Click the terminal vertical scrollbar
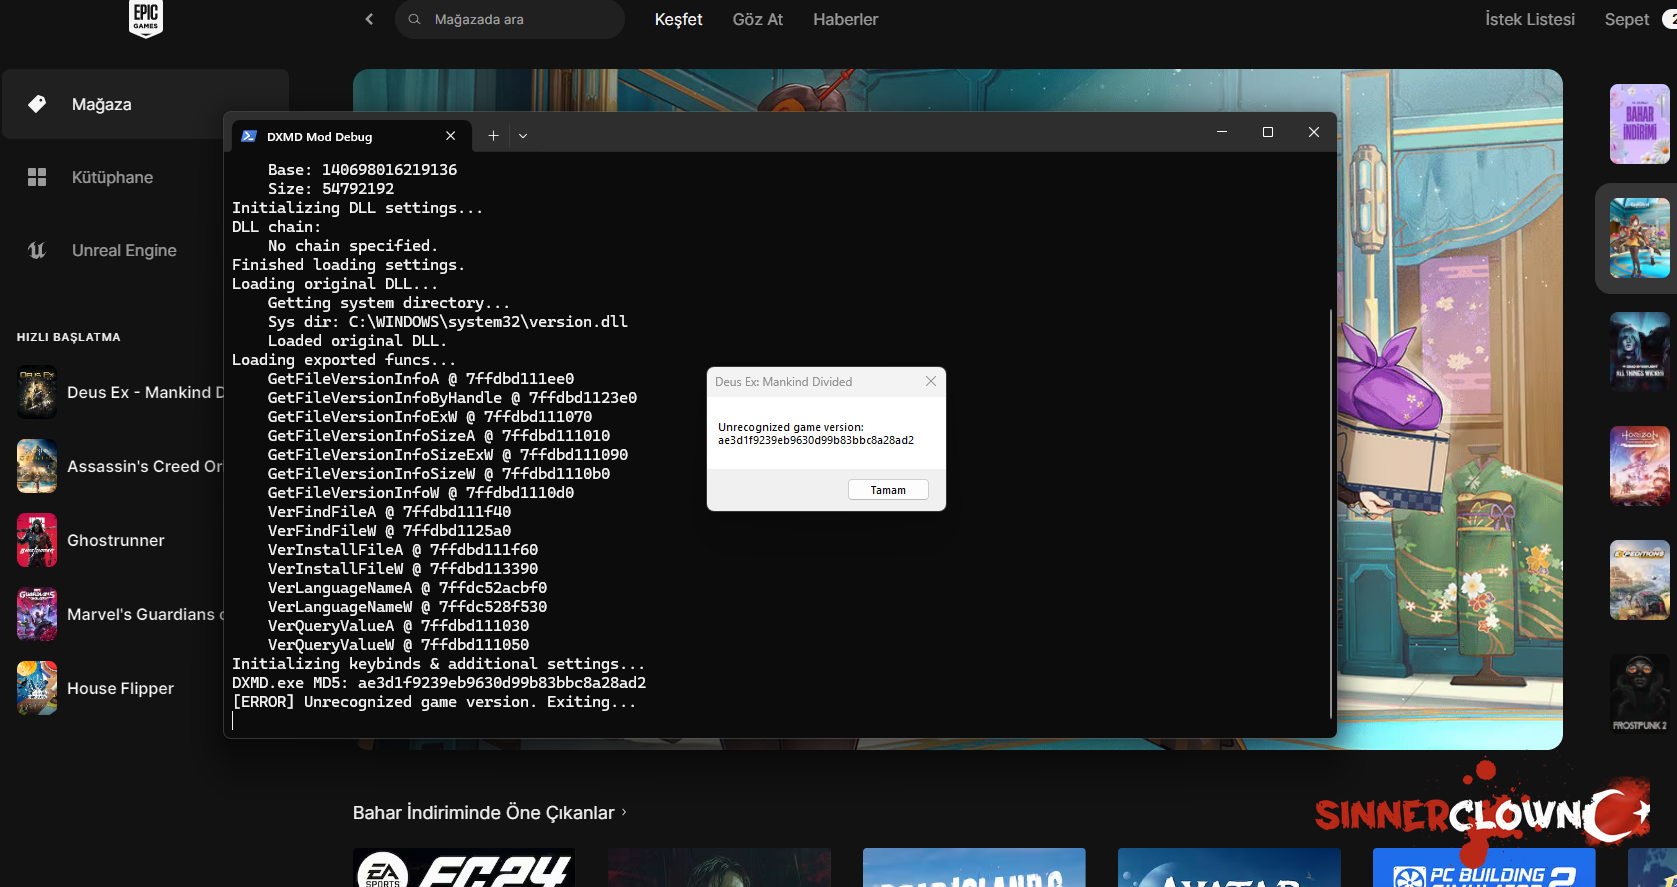This screenshot has height=887, width=1677. (x=1331, y=513)
